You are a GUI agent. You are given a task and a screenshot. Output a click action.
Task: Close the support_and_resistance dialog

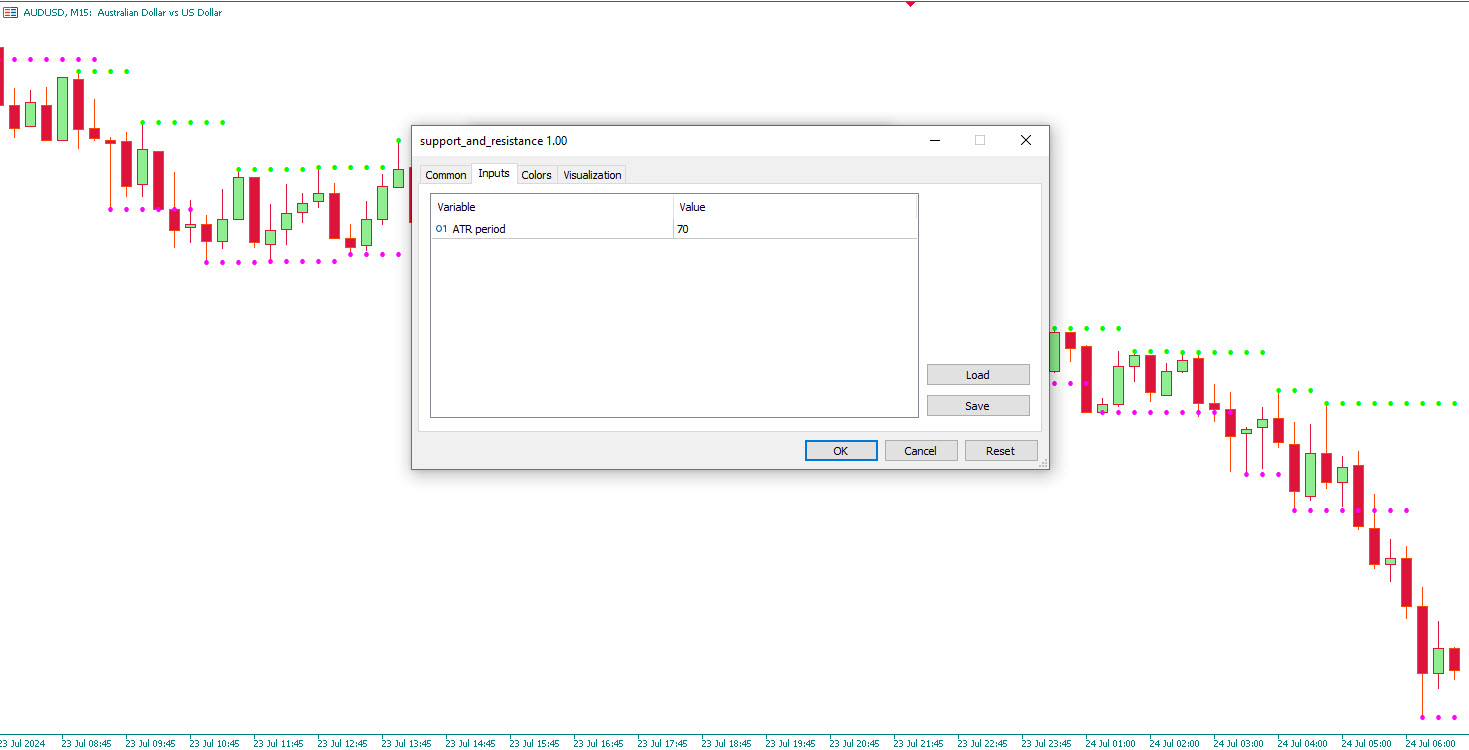1026,141
